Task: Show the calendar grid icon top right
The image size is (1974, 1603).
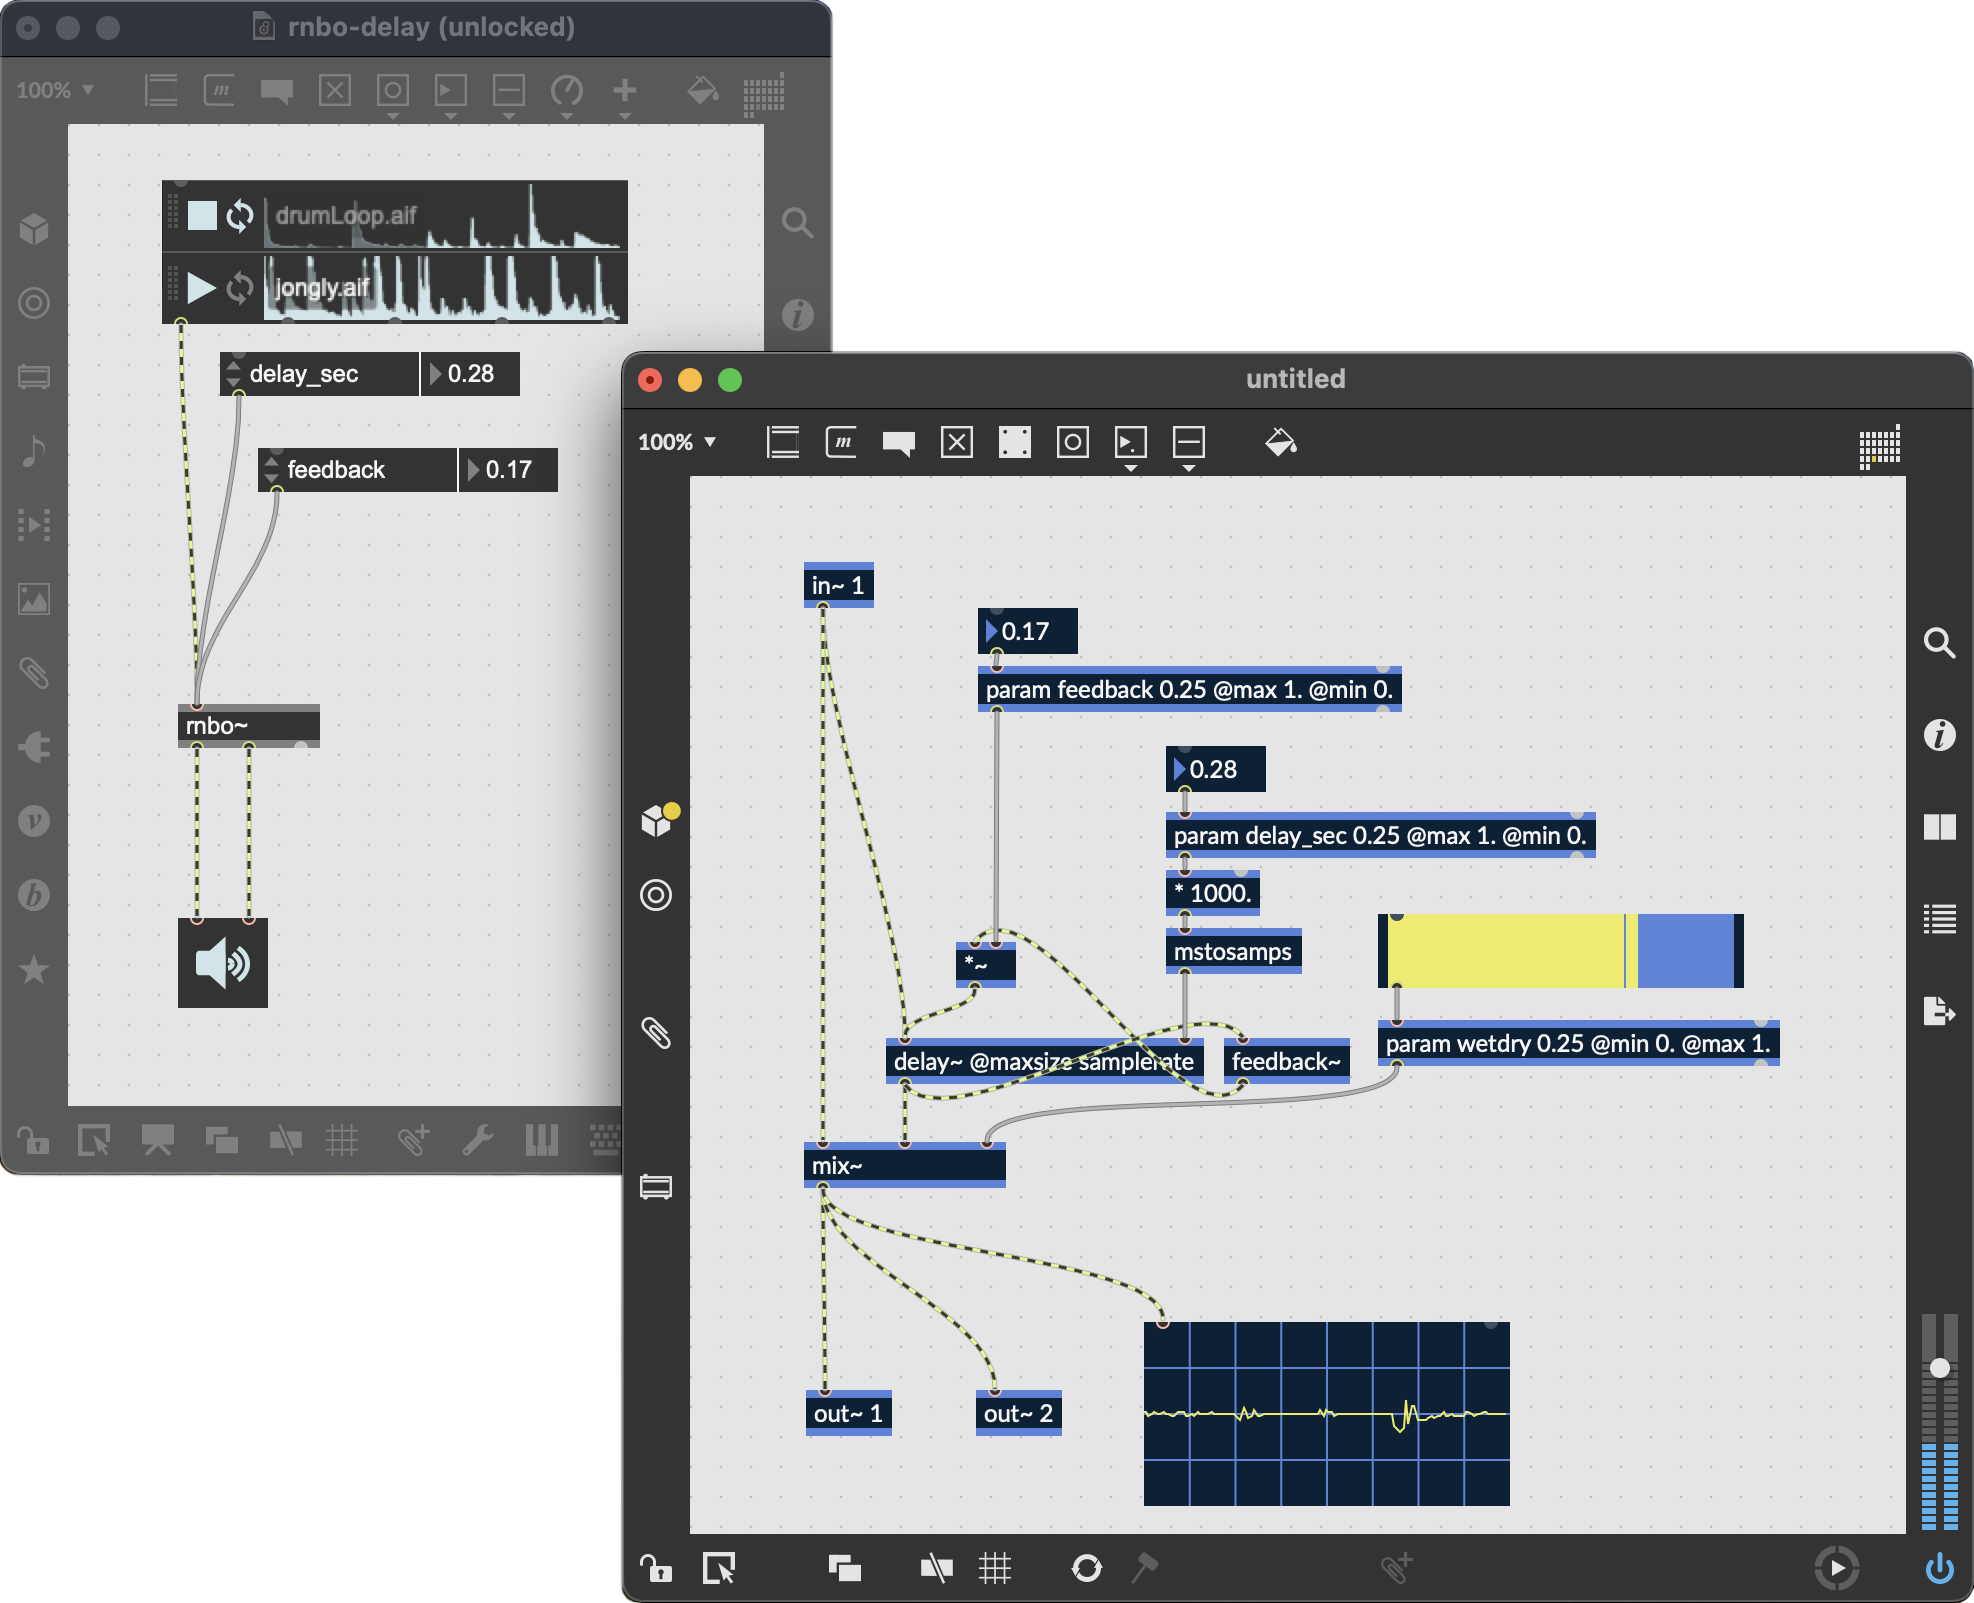Action: click(x=1879, y=447)
